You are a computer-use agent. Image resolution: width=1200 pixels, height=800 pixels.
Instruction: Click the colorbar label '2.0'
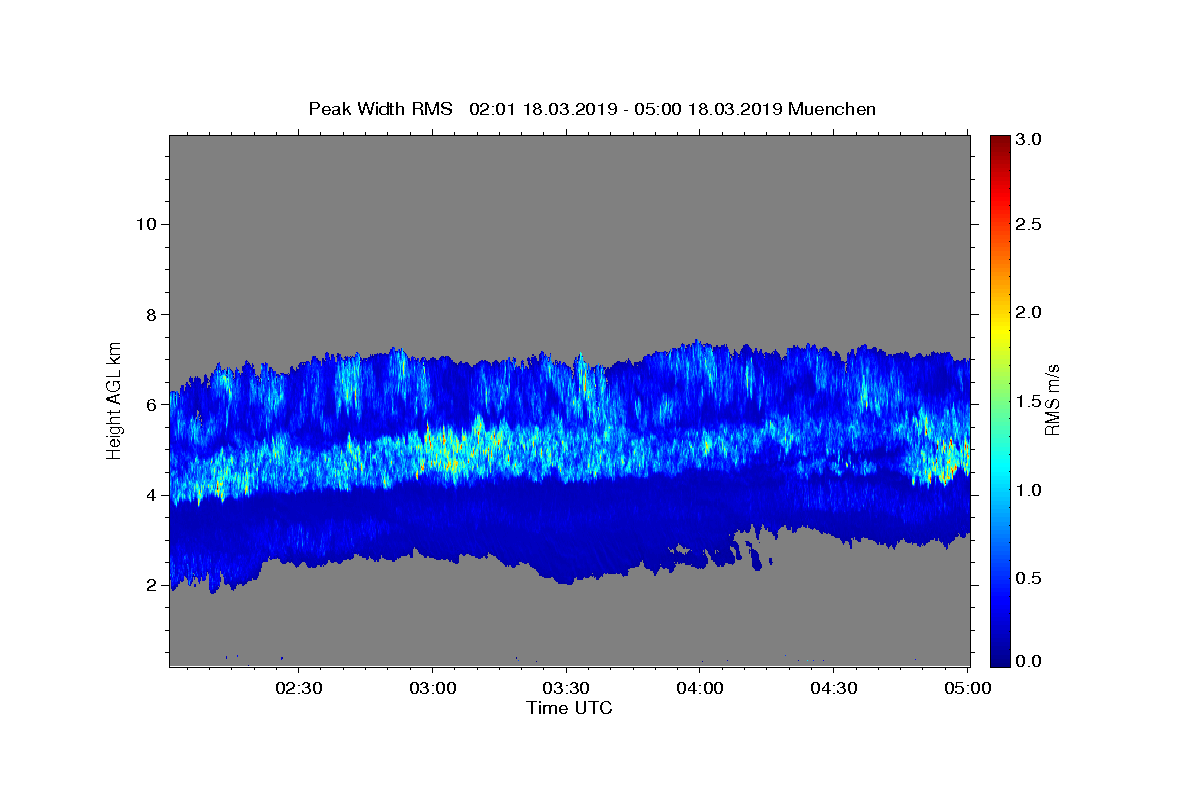point(1030,312)
